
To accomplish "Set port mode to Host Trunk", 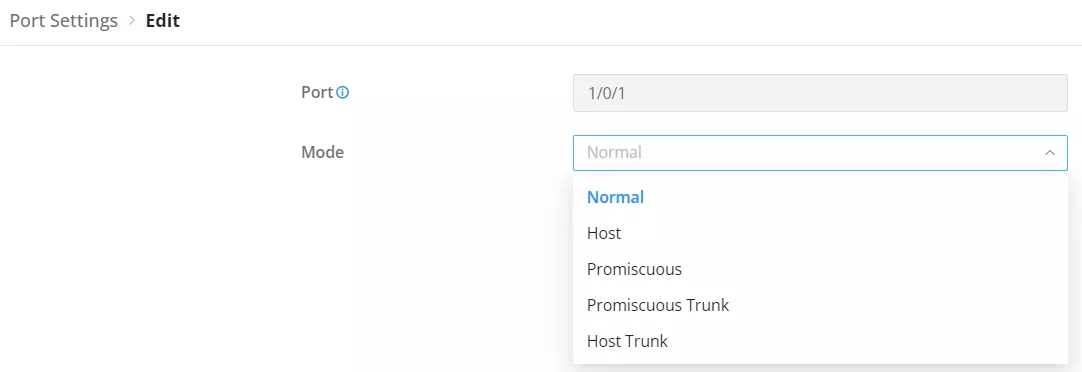I will 820,341.
